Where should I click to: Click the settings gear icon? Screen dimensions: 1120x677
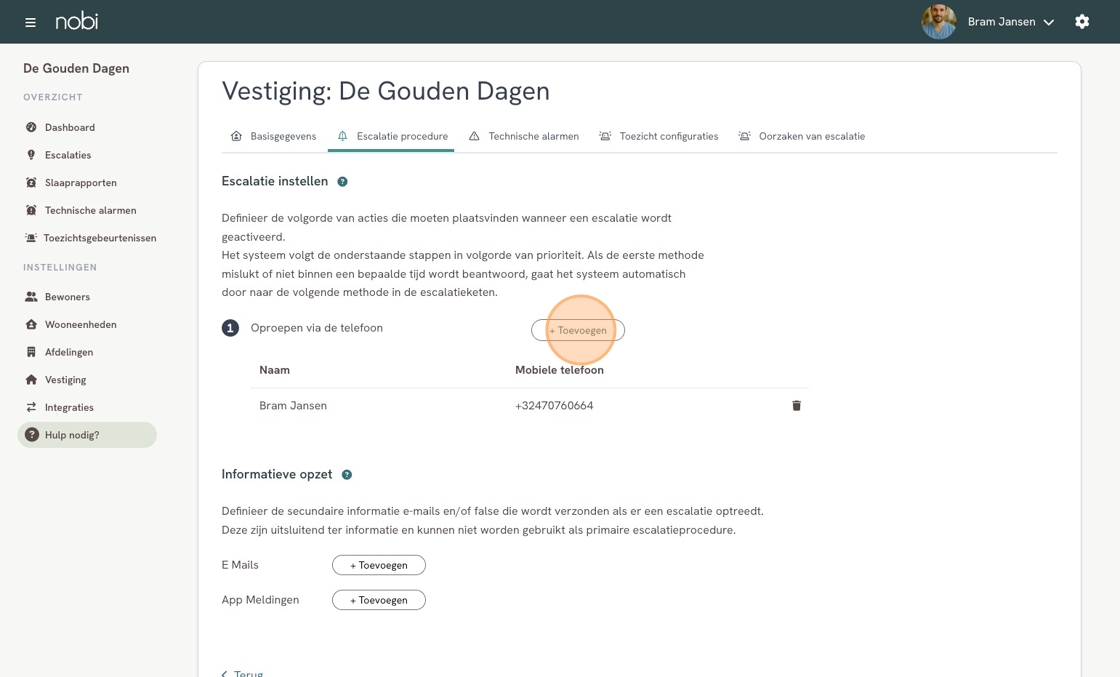pyautogui.click(x=1082, y=22)
